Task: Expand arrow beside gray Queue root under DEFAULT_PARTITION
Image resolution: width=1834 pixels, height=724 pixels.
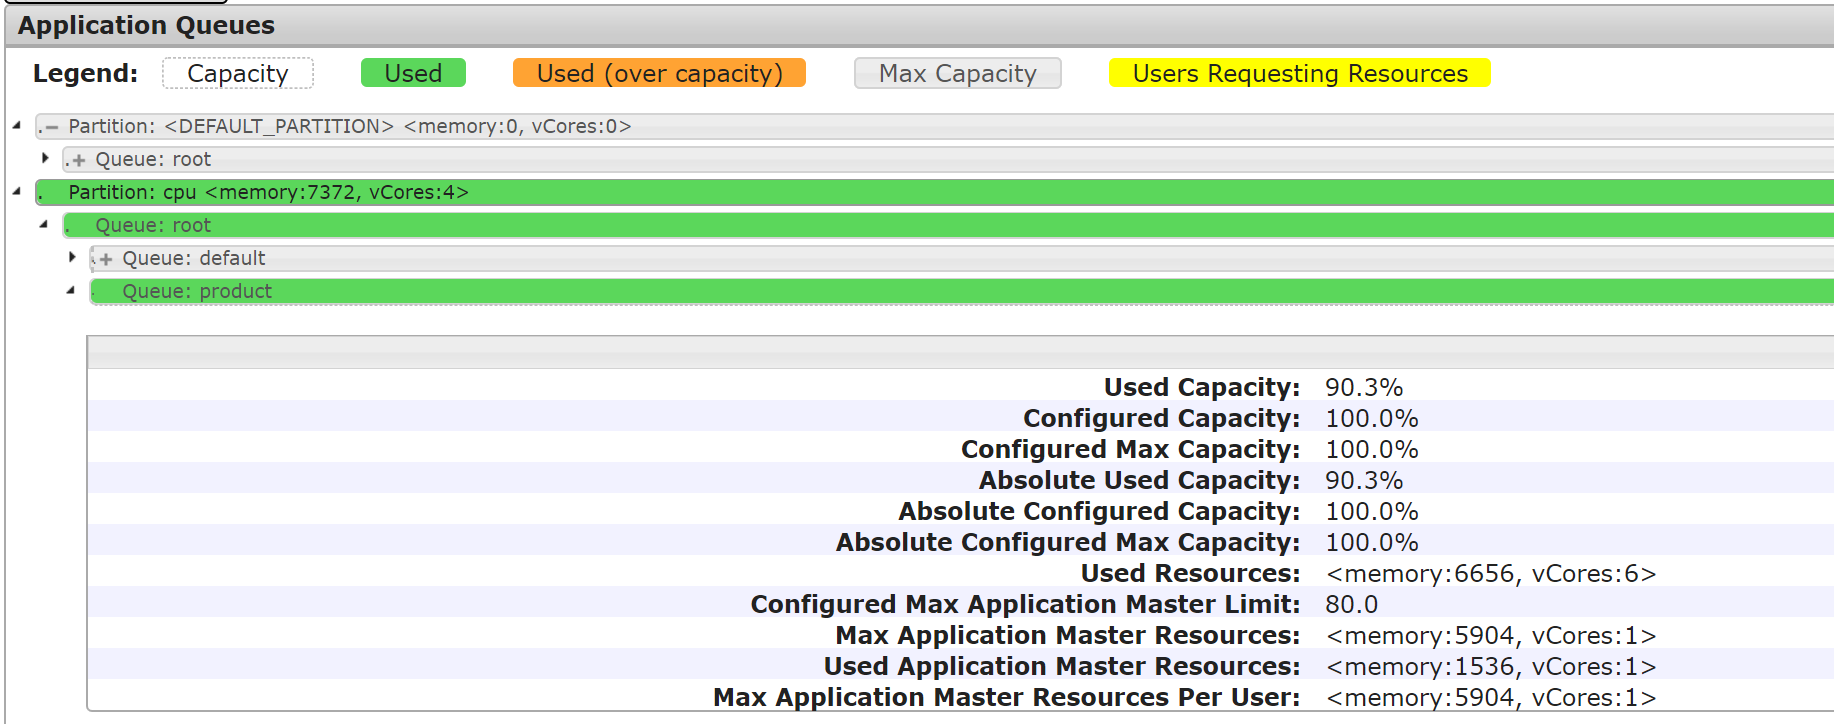Action: pyautogui.click(x=45, y=158)
